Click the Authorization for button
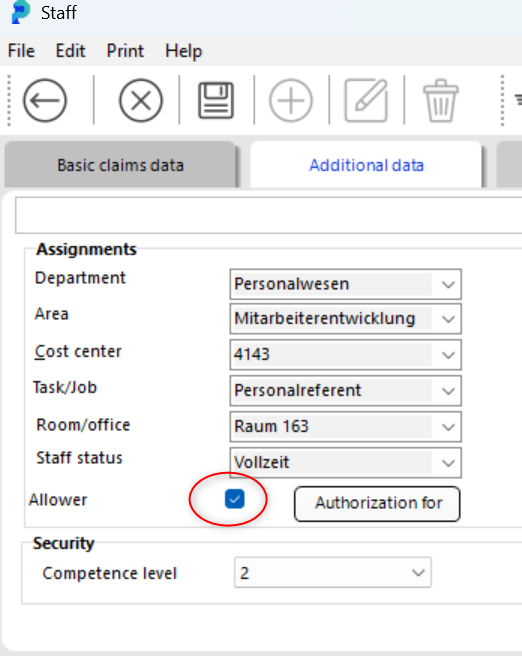 (377, 504)
